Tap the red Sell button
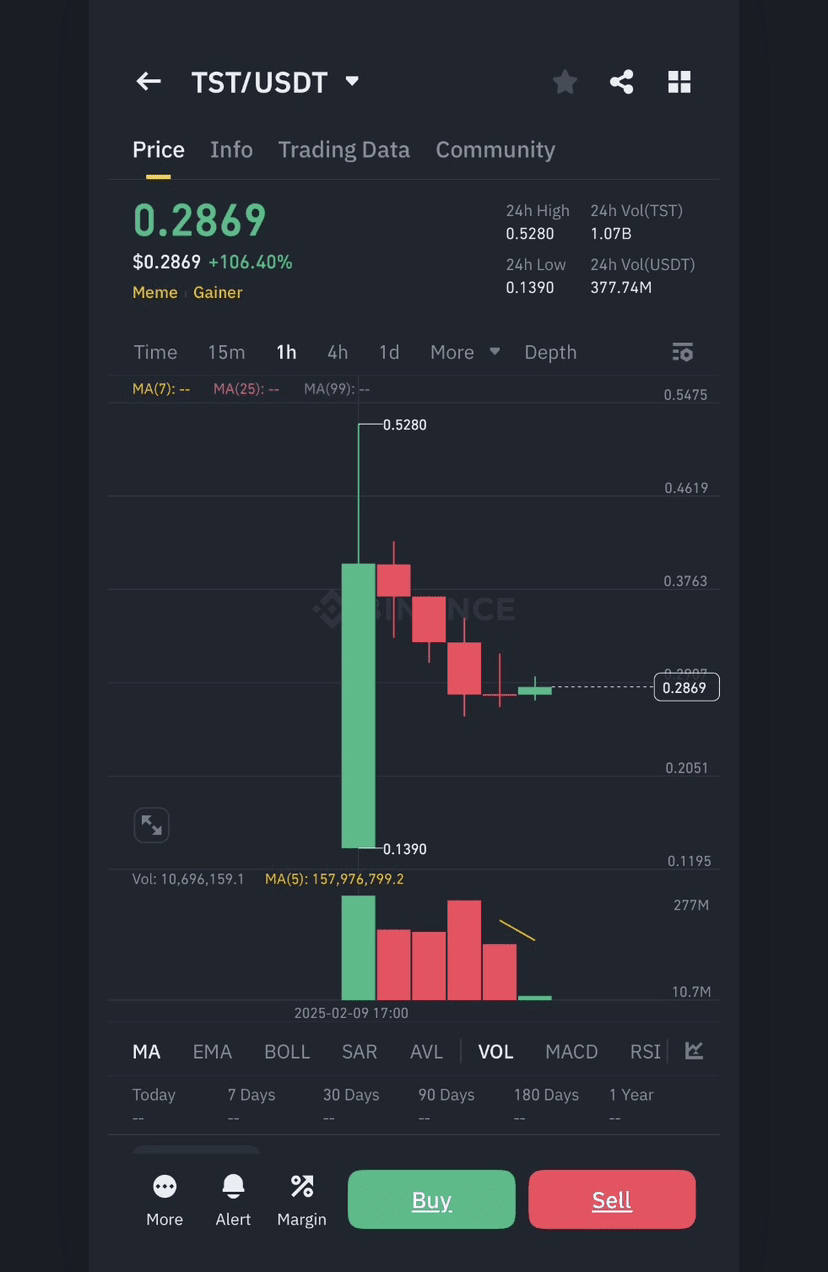Screen dimensions: 828x1272 pos(612,1199)
